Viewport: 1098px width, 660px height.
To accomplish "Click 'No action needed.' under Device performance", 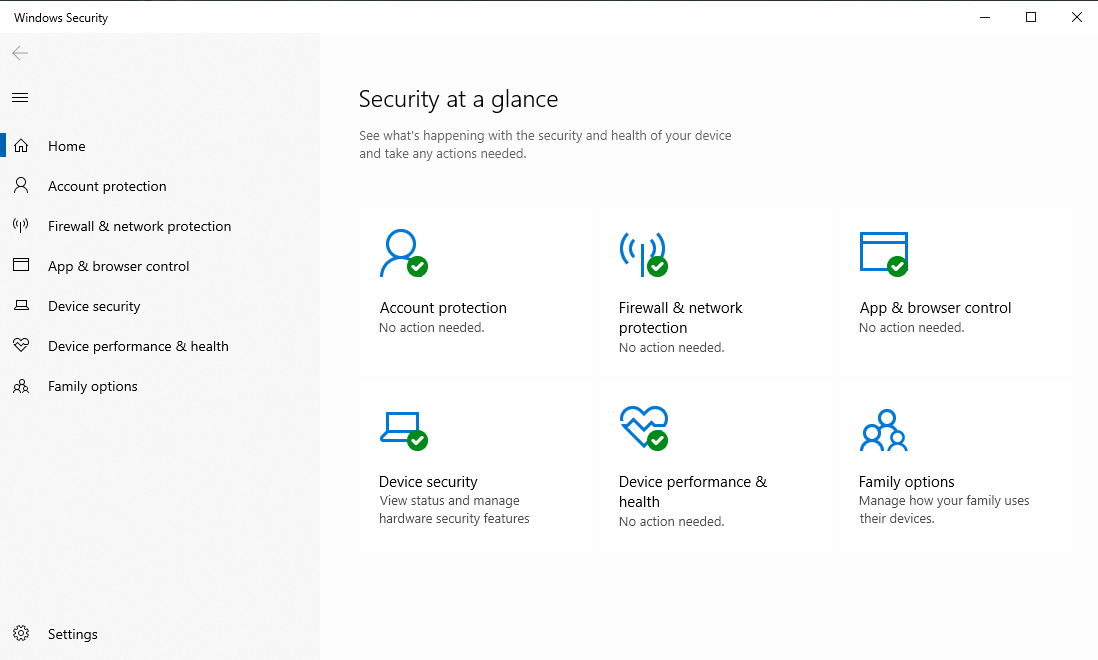I will pyautogui.click(x=671, y=521).
